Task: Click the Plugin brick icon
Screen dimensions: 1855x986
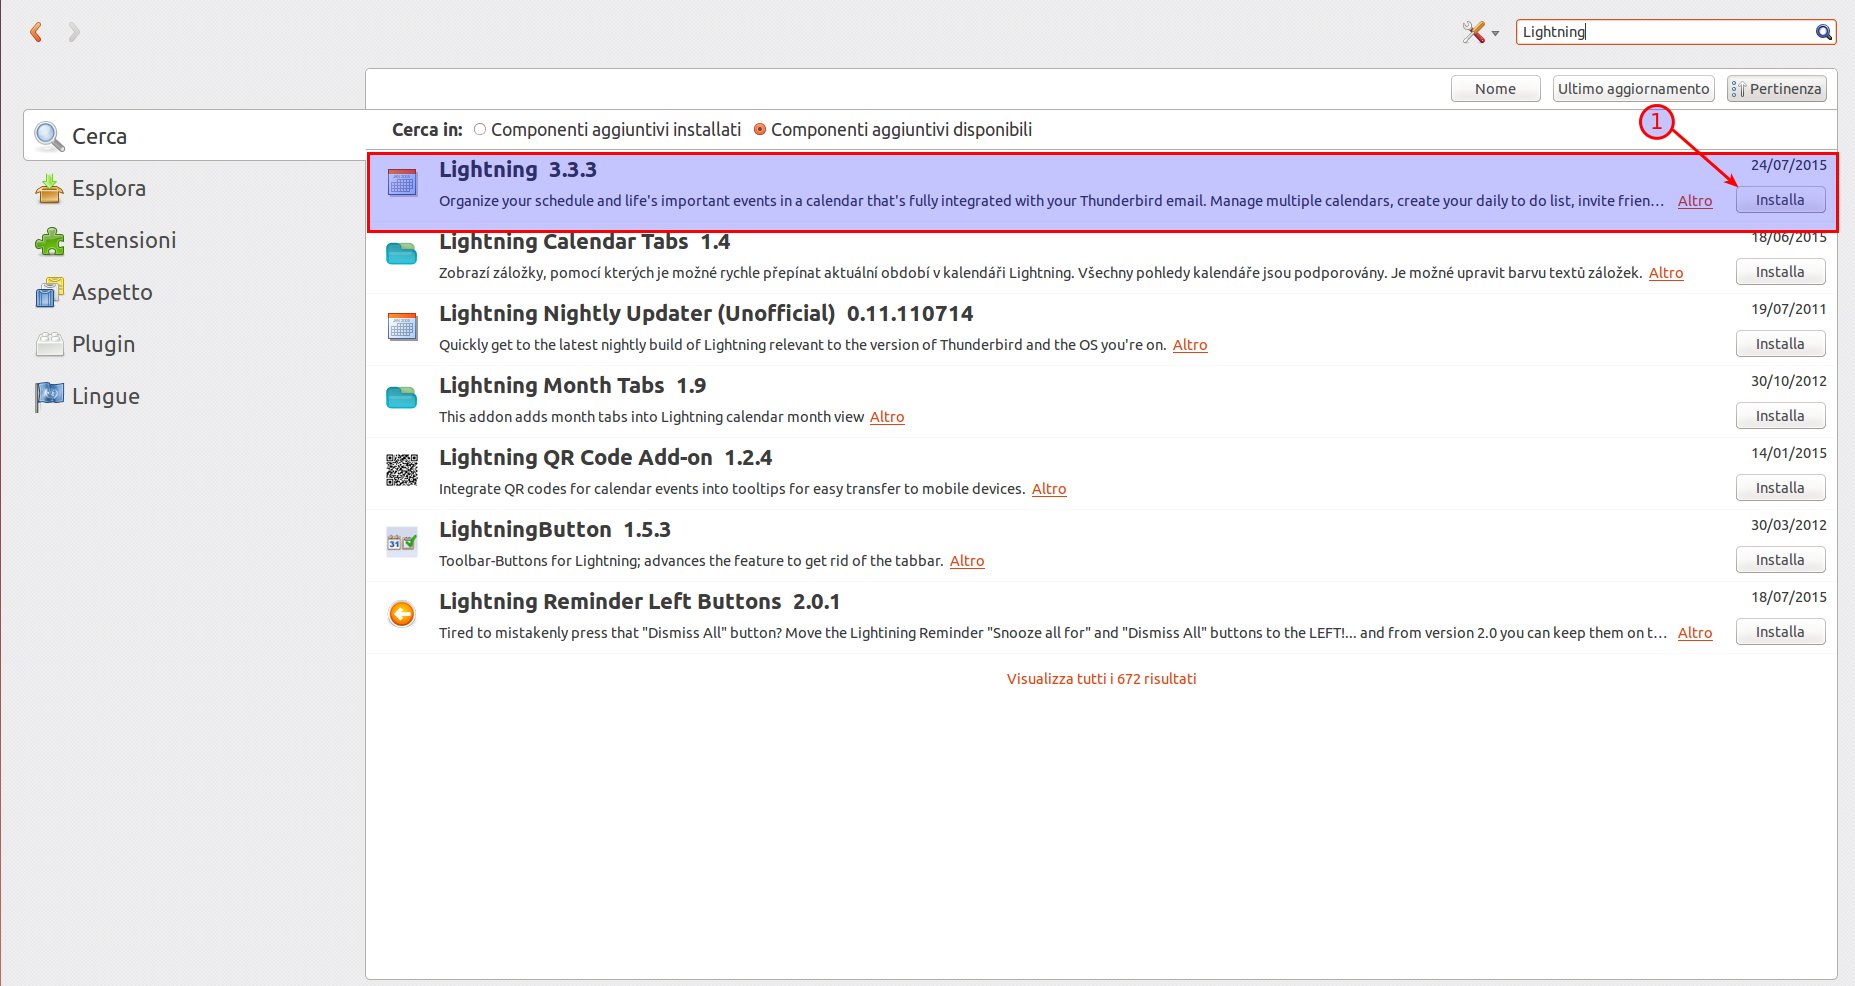Action: tap(49, 344)
